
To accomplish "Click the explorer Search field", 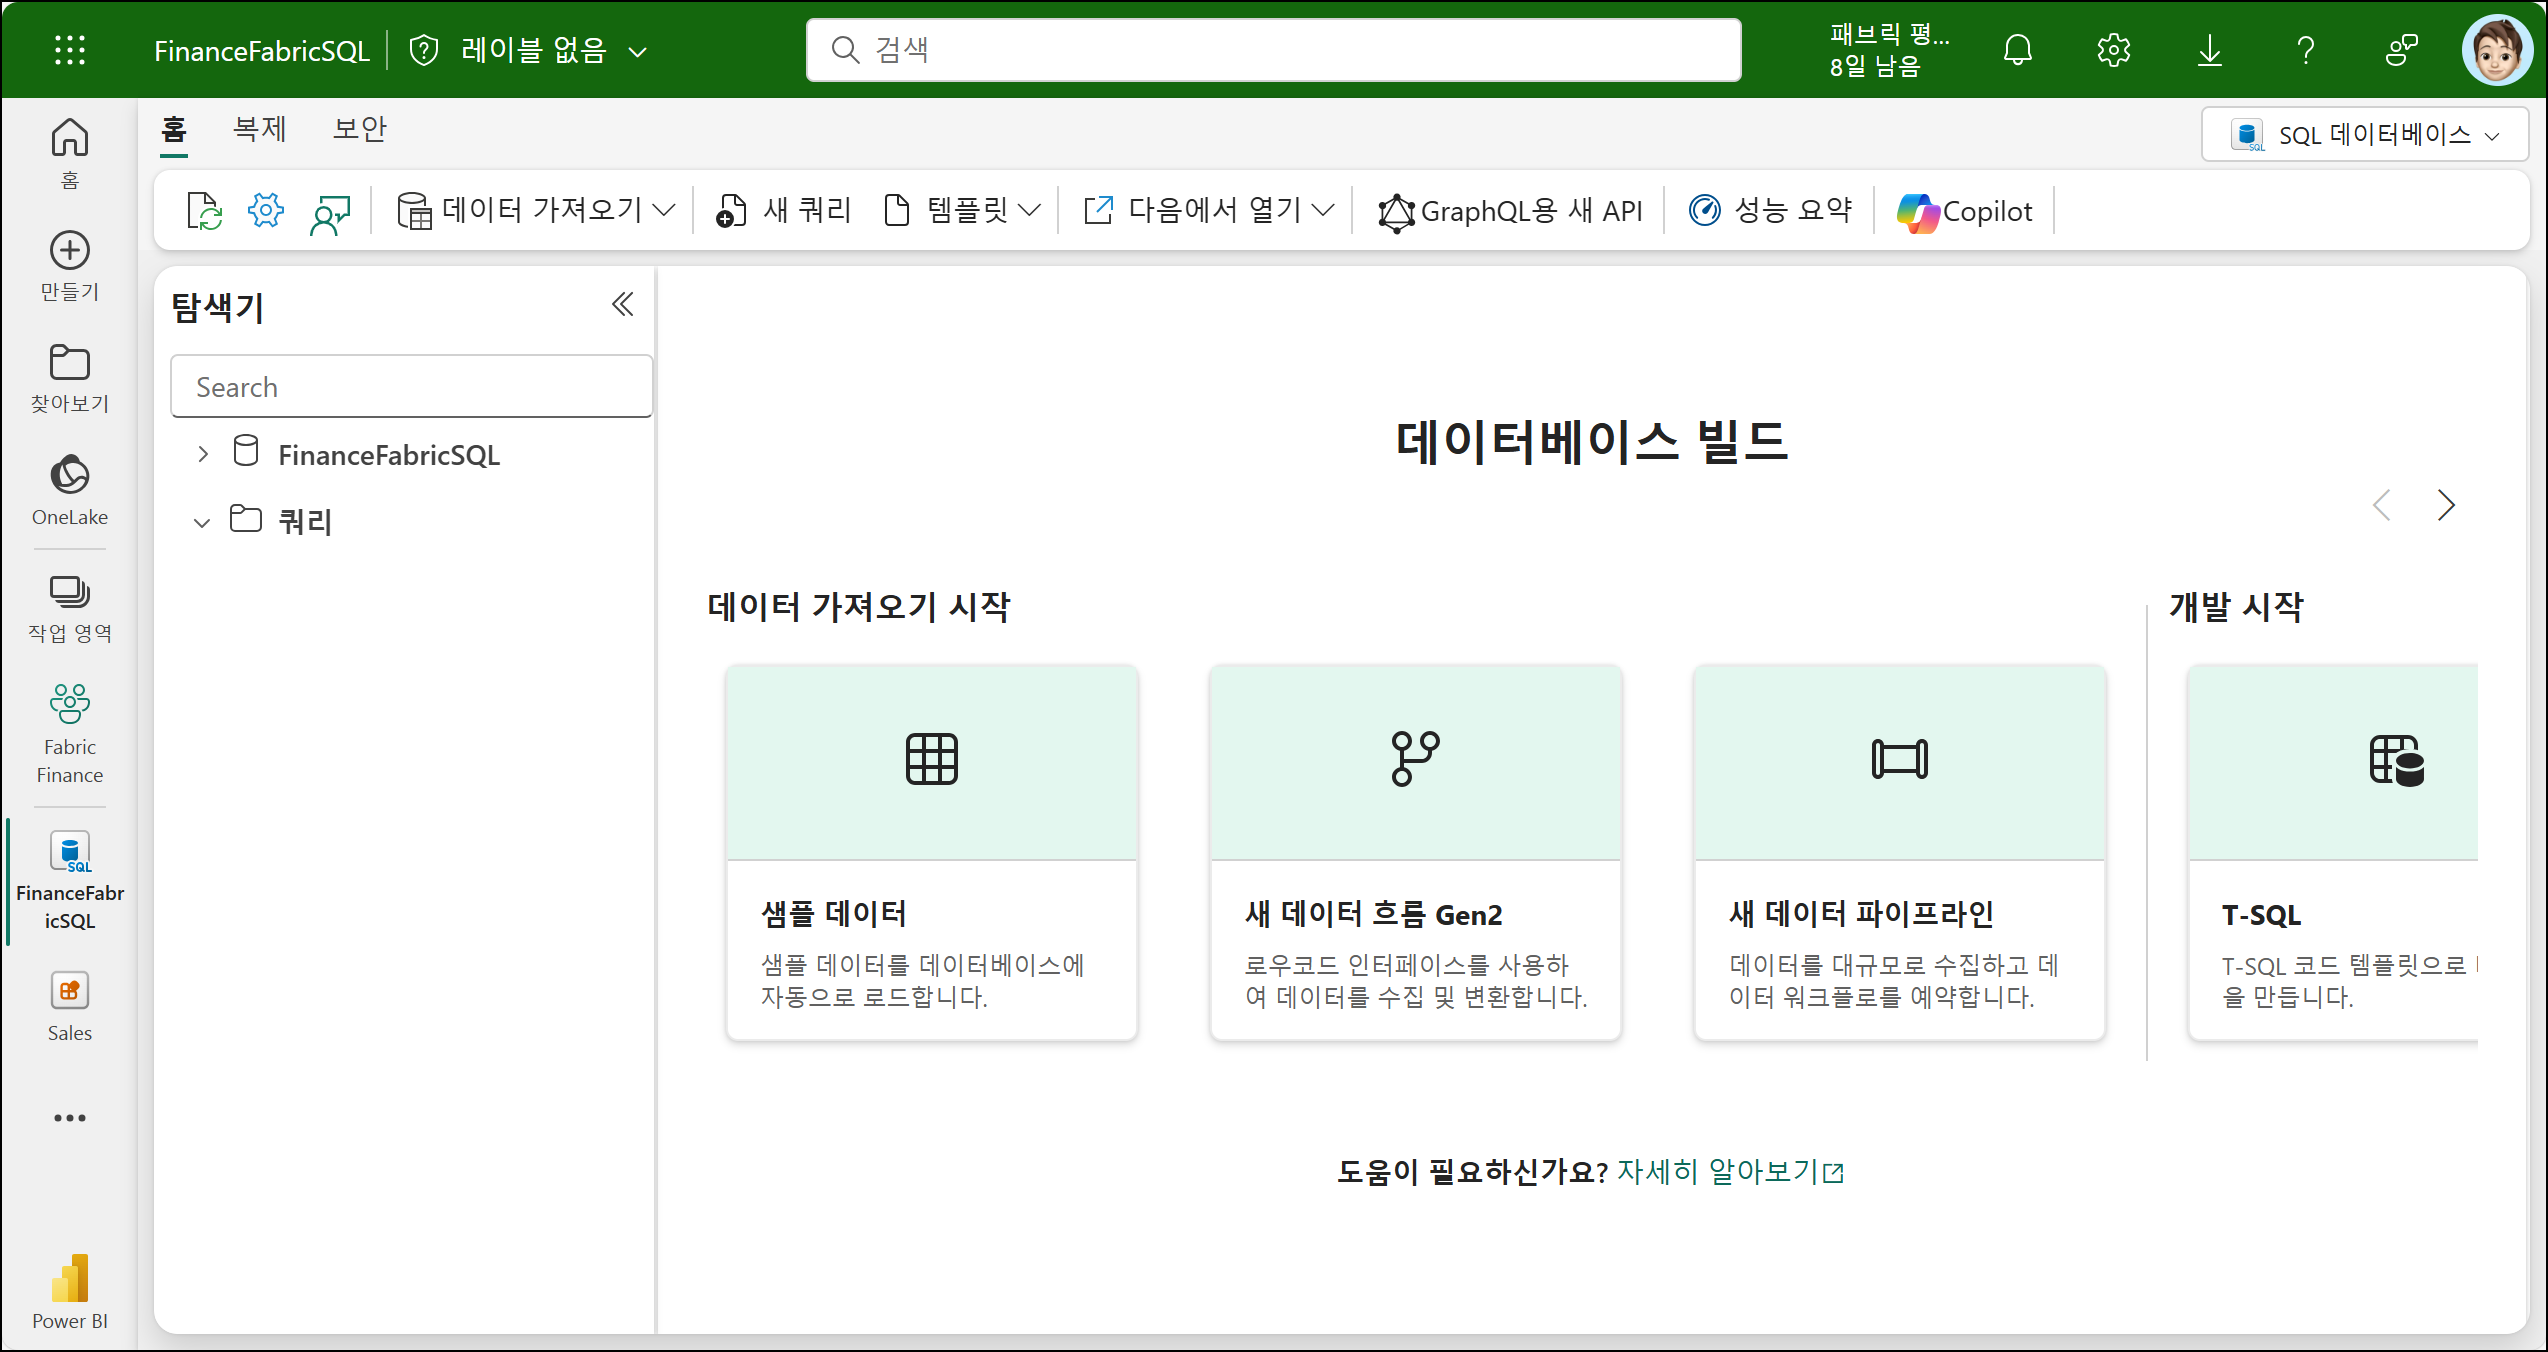I will tap(411, 386).
